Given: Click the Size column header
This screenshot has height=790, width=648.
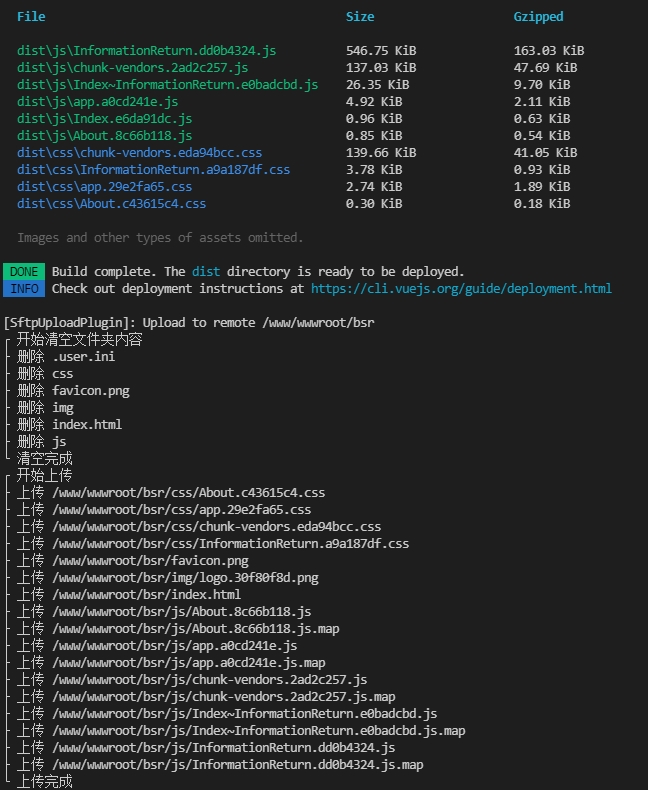Looking at the screenshot, I should (360, 16).
